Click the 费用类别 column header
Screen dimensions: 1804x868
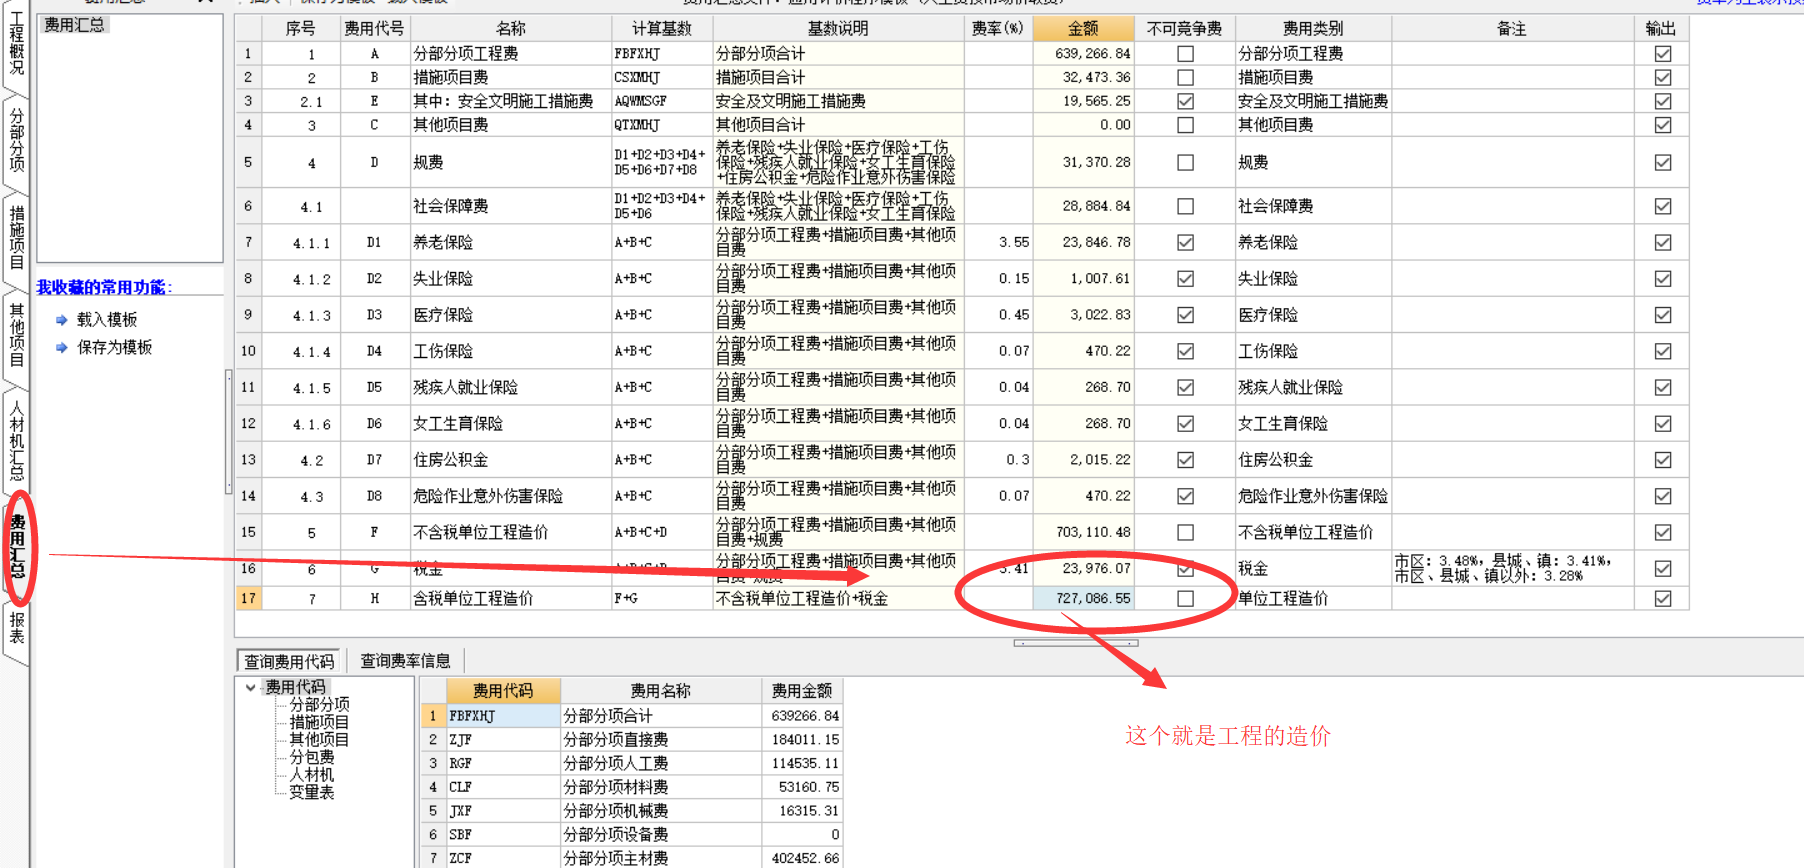pos(1313,29)
